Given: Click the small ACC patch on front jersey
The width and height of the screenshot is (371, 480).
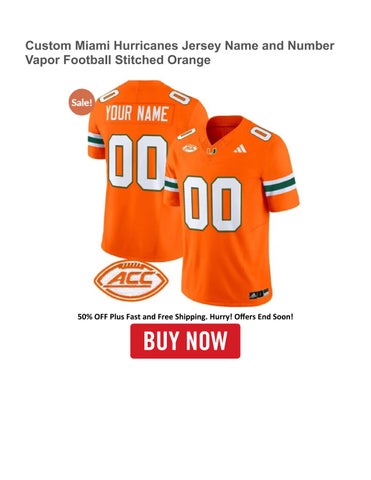Looking at the screenshot, I should (190, 148).
